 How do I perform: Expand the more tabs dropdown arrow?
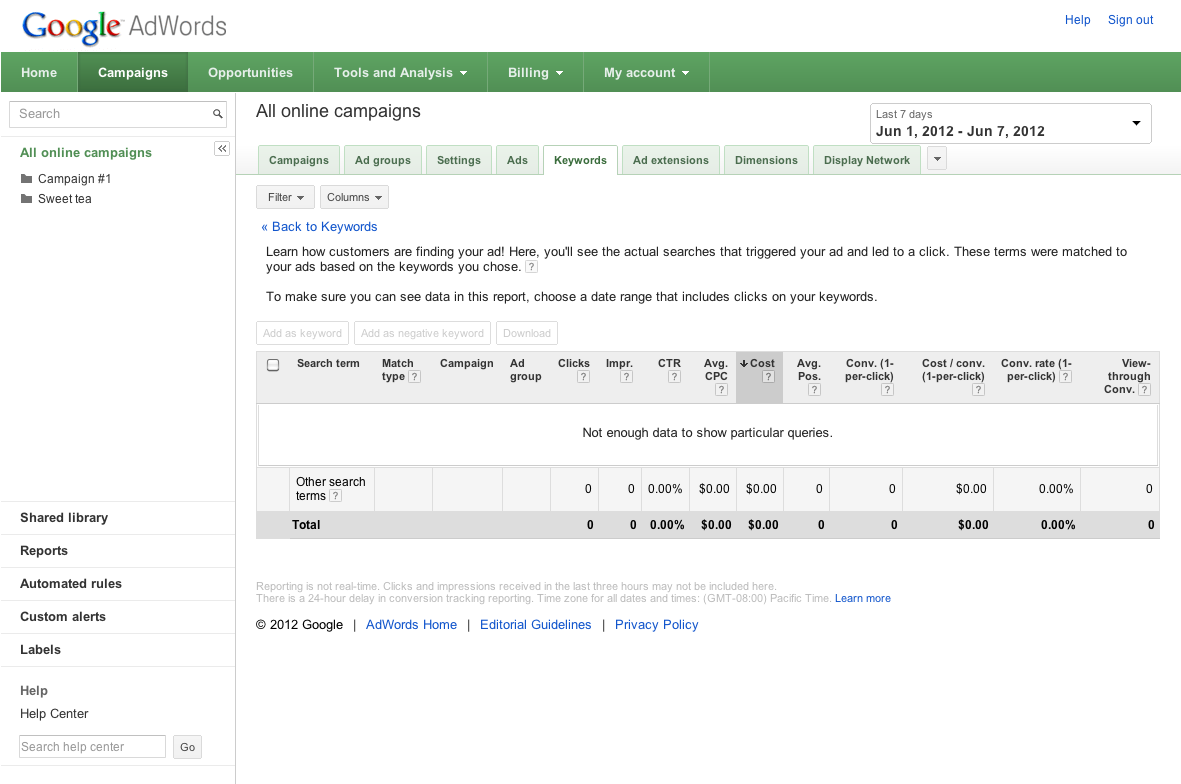pos(937,159)
